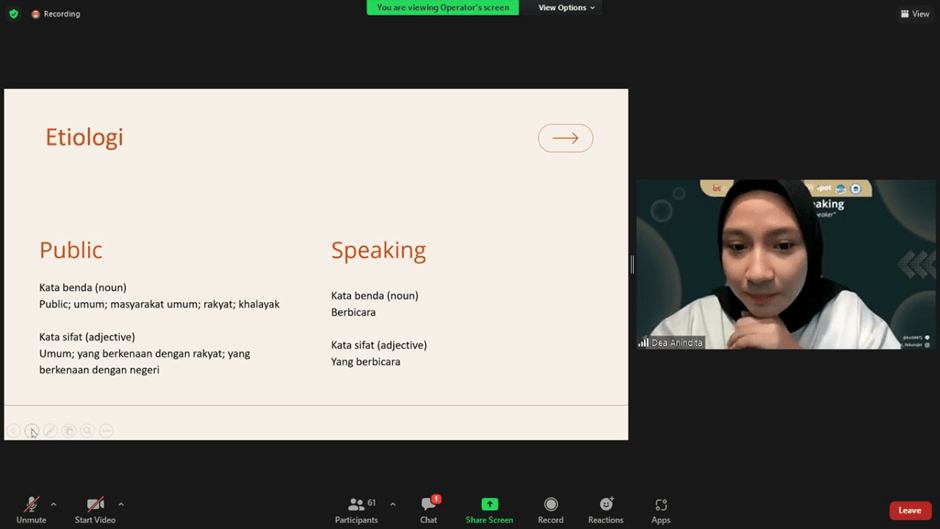Image resolution: width=940 pixels, height=529 pixels.
Task: Click the green encryption shield icon
Action: pos(14,14)
